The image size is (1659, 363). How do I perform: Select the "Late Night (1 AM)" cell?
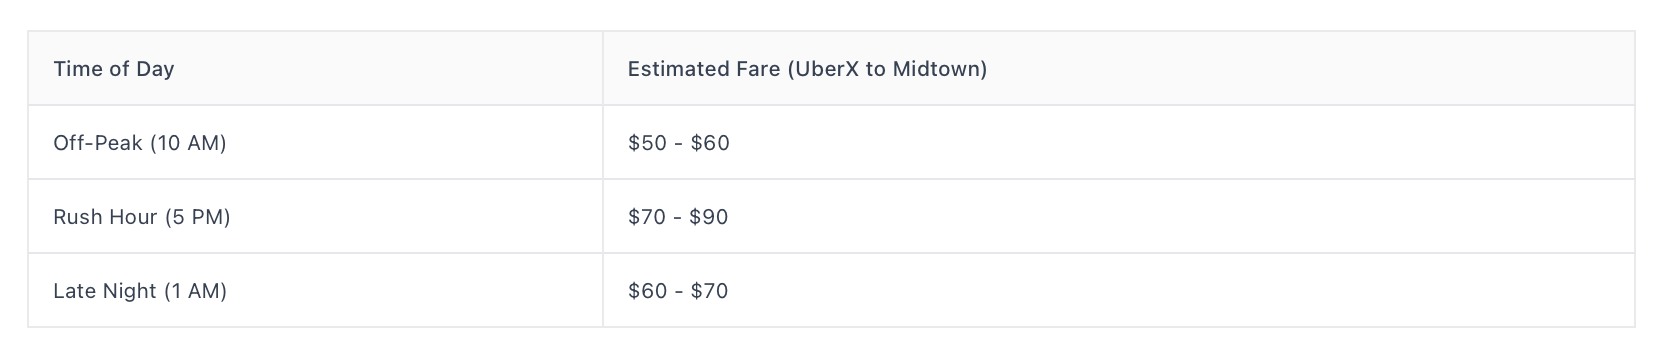point(315,290)
